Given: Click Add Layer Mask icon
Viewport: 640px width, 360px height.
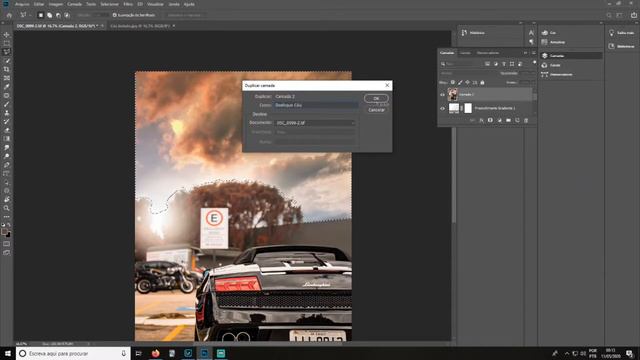Looking at the screenshot, I should pyautogui.click(x=490, y=120).
